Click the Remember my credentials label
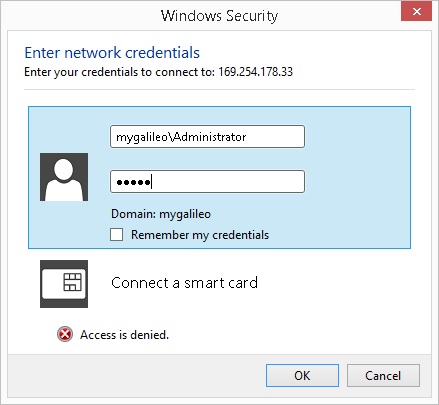 200,235
